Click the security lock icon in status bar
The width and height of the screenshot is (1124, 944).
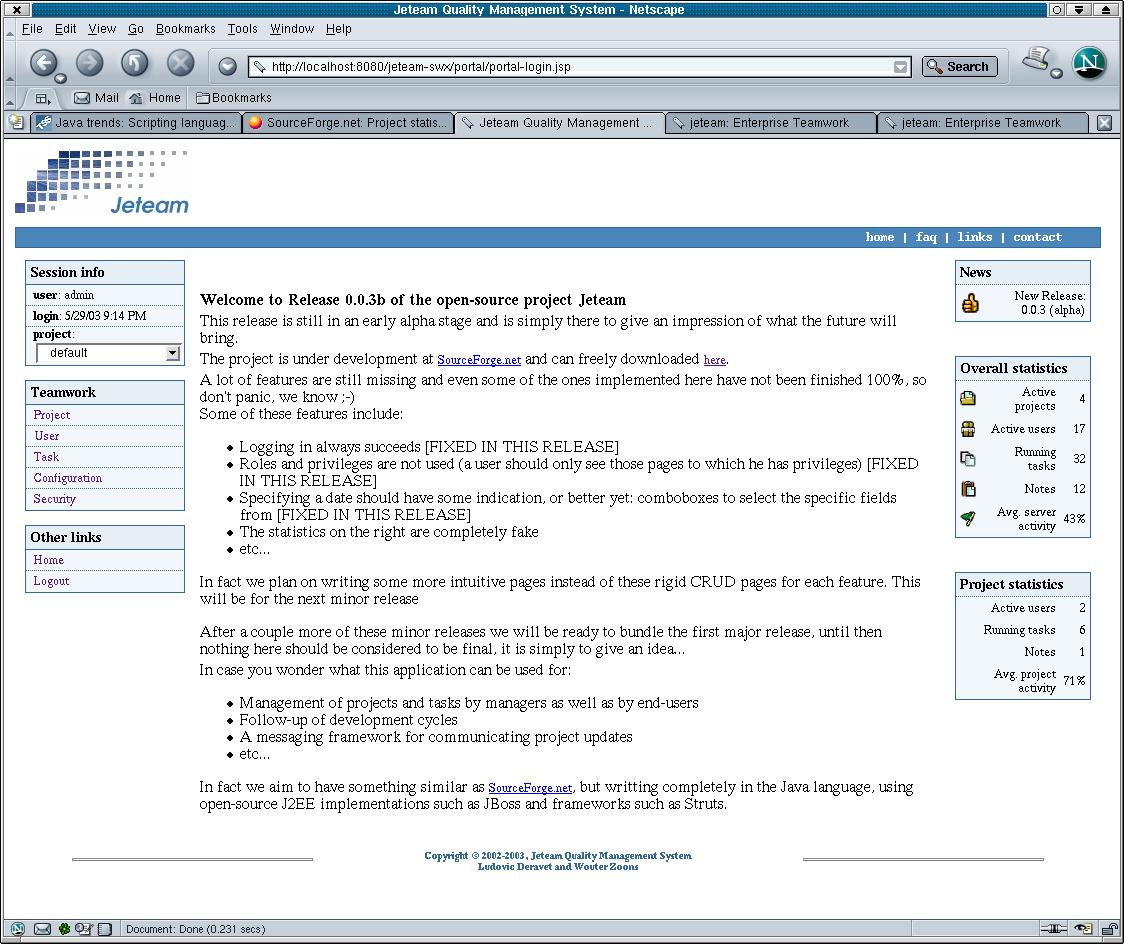tap(1110, 929)
